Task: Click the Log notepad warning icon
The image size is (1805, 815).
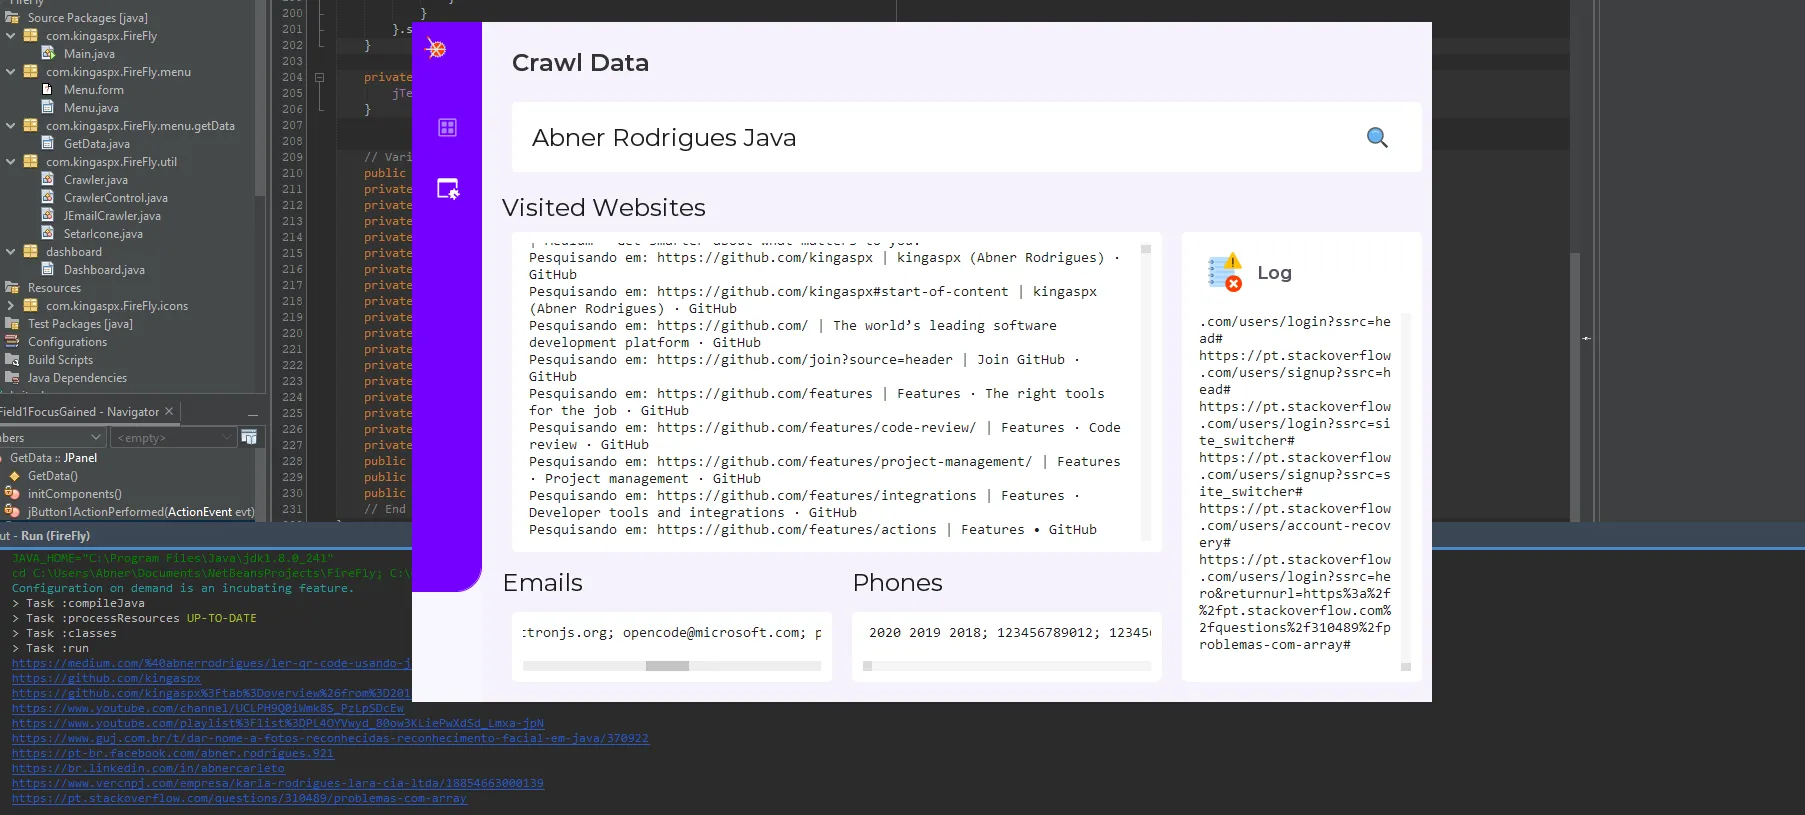Action: tap(1225, 272)
